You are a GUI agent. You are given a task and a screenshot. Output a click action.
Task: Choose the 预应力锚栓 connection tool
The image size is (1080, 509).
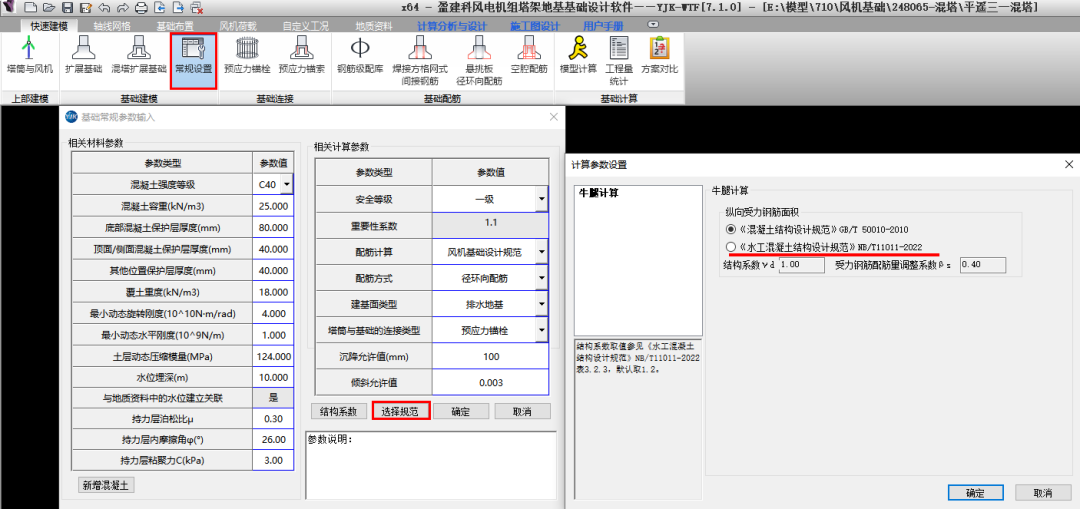click(x=247, y=56)
